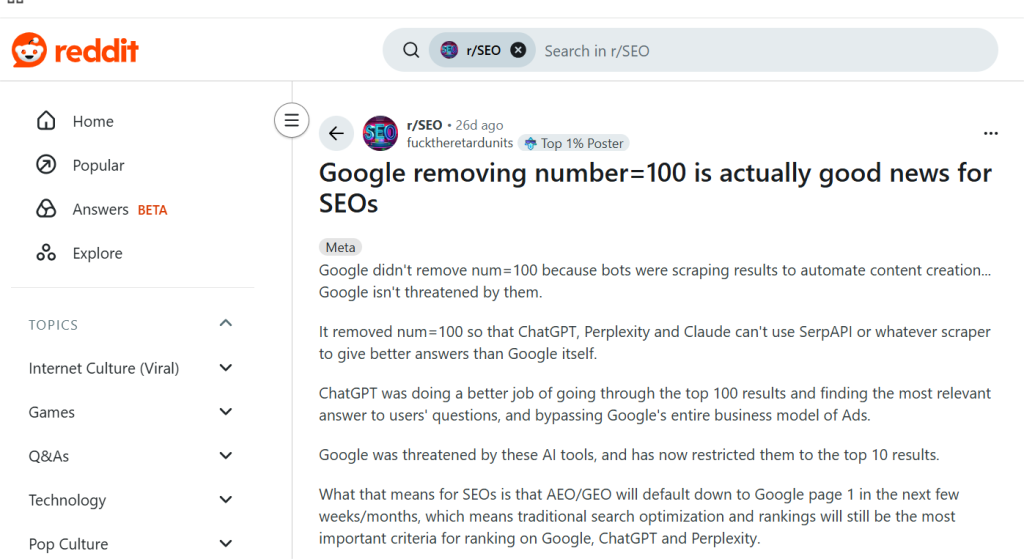Expand the Q&As topic chevron
Screen dimensions: 1024x559
click(x=225, y=456)
